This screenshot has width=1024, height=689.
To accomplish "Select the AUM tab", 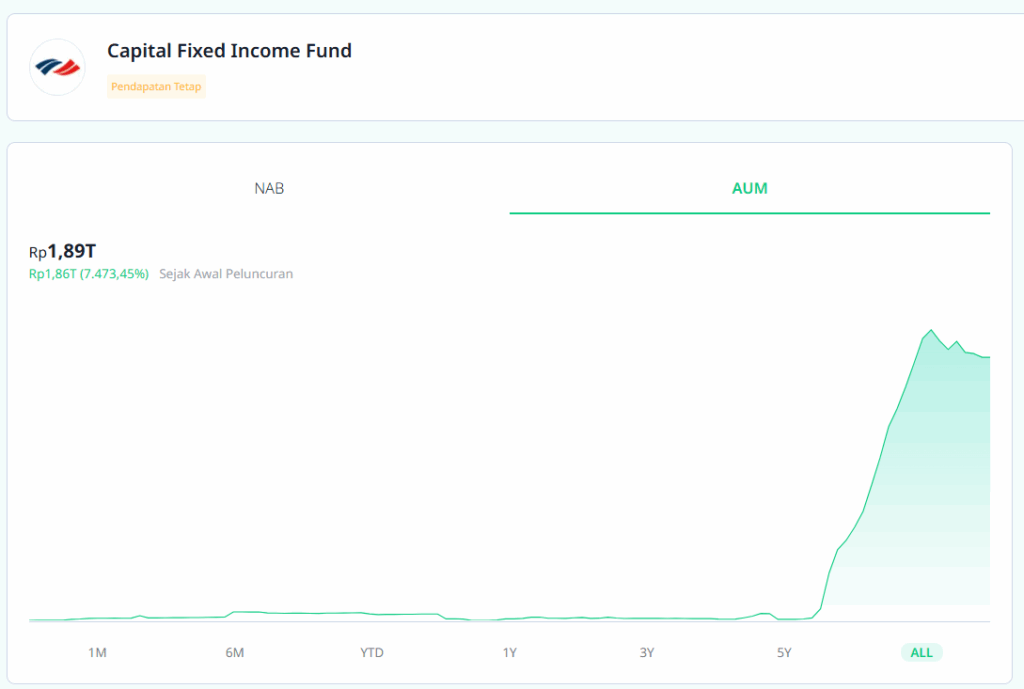I will (750, 189).
